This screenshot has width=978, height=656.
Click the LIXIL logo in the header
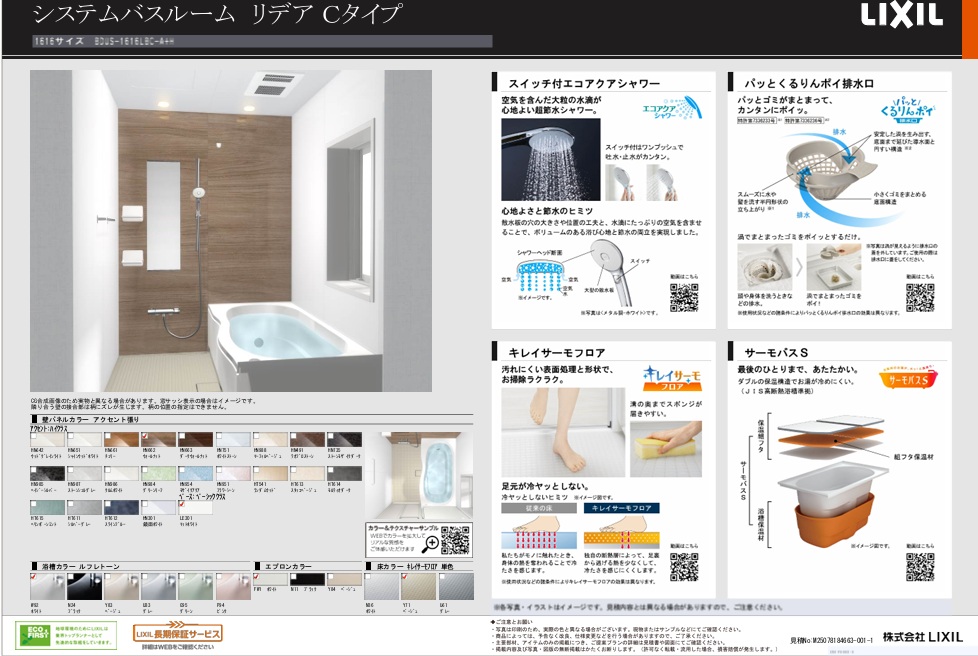pos(902,15)
